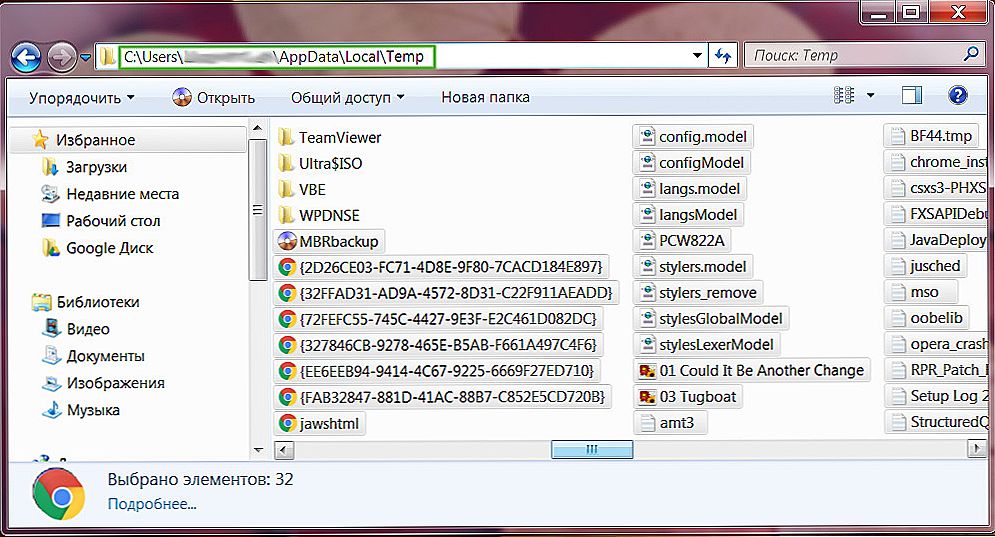
Task: Click the search magnifier icon
Action: pyautogui.click(x=971, y=55)
